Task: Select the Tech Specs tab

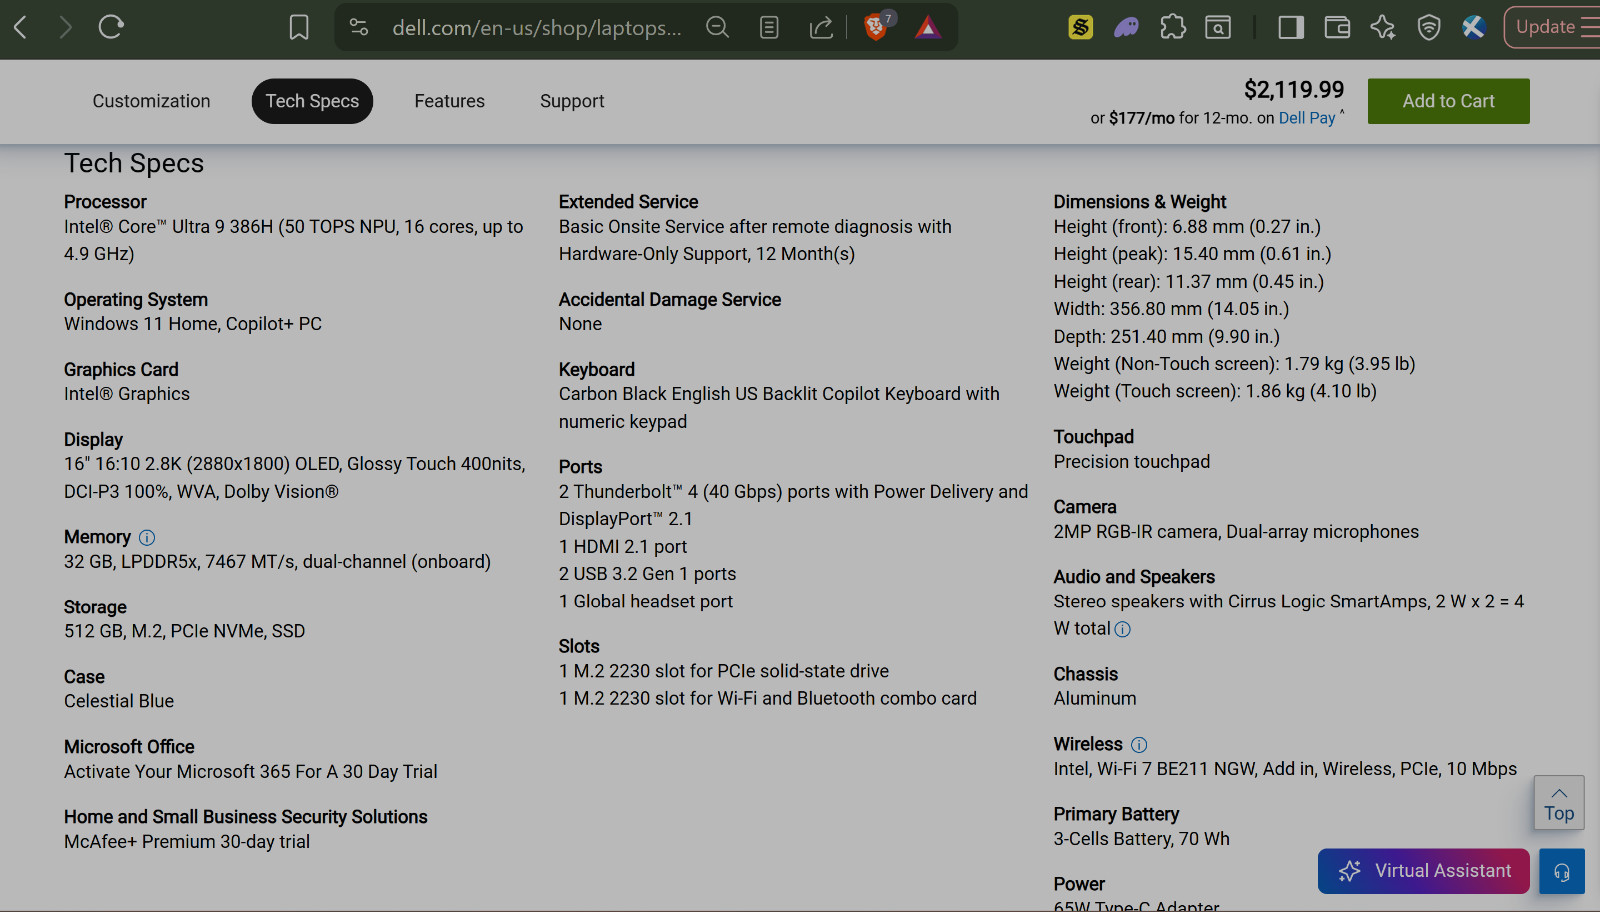Action: point(312,101)
